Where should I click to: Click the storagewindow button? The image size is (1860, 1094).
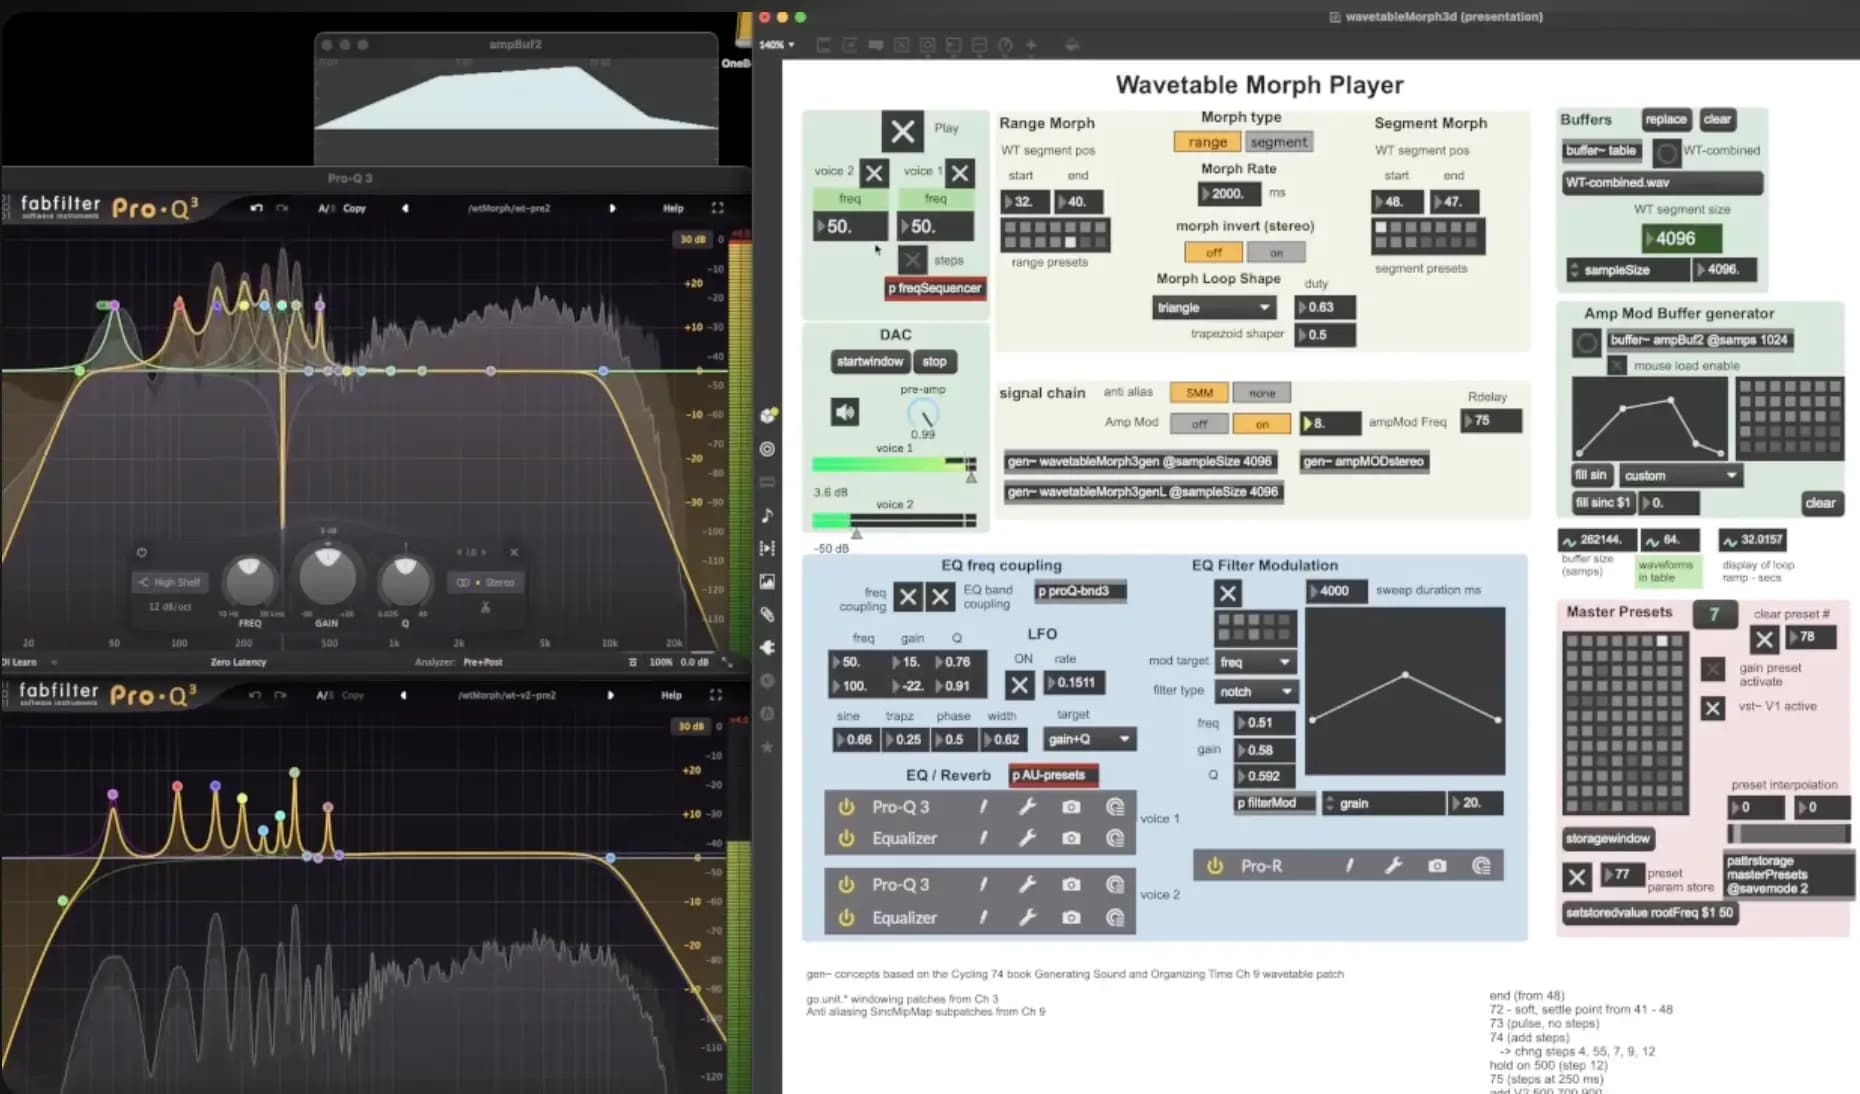click(1608, 838)
